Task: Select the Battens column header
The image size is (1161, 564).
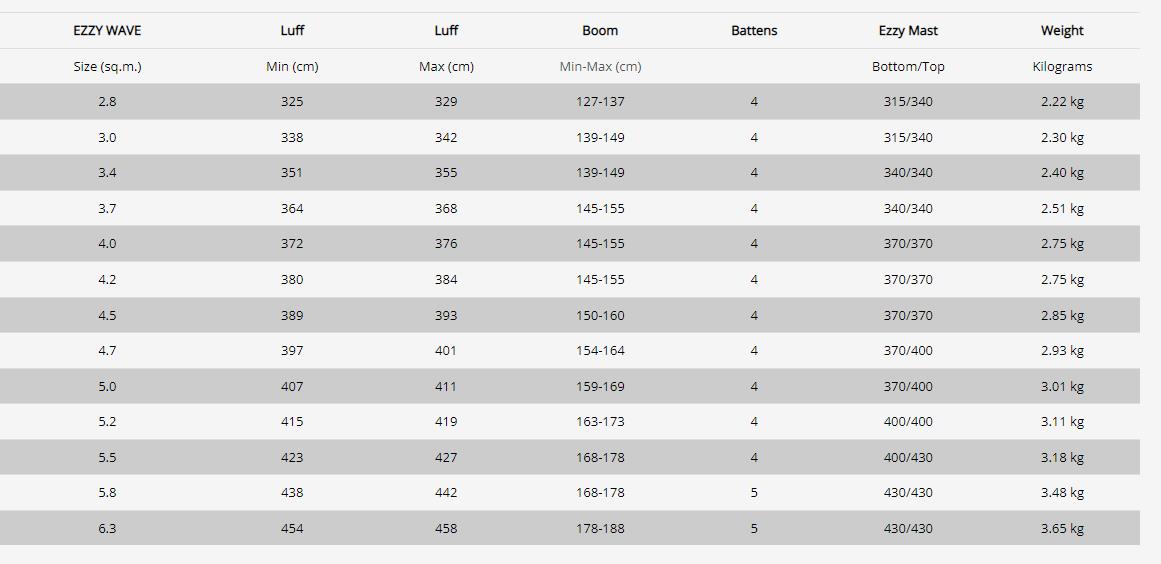Action: tap(754, 30)
